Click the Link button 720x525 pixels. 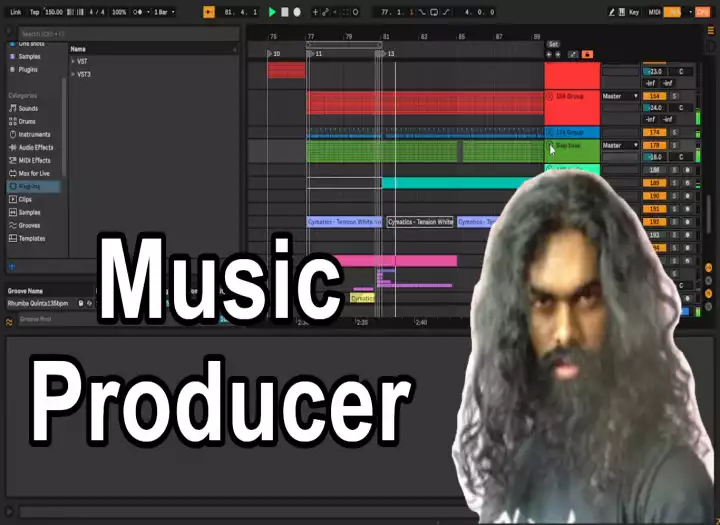pyautogui.click(x=16, y=12)
